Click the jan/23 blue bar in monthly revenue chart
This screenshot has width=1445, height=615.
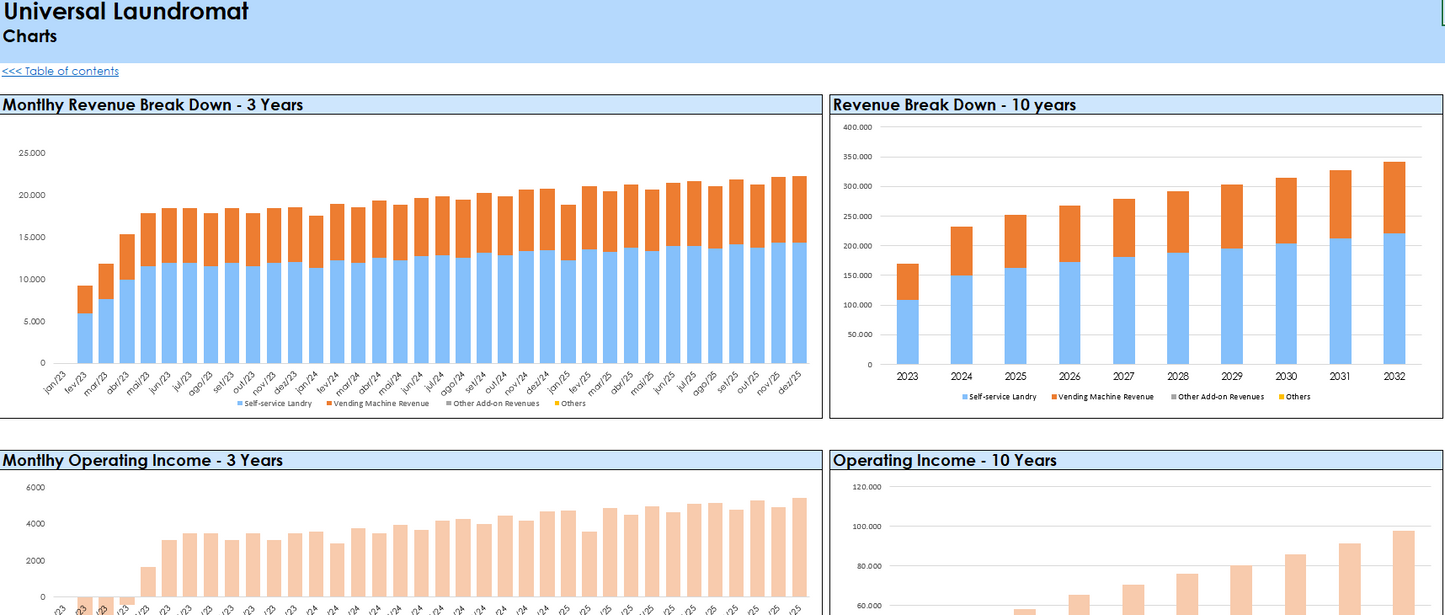coord(85,338)
